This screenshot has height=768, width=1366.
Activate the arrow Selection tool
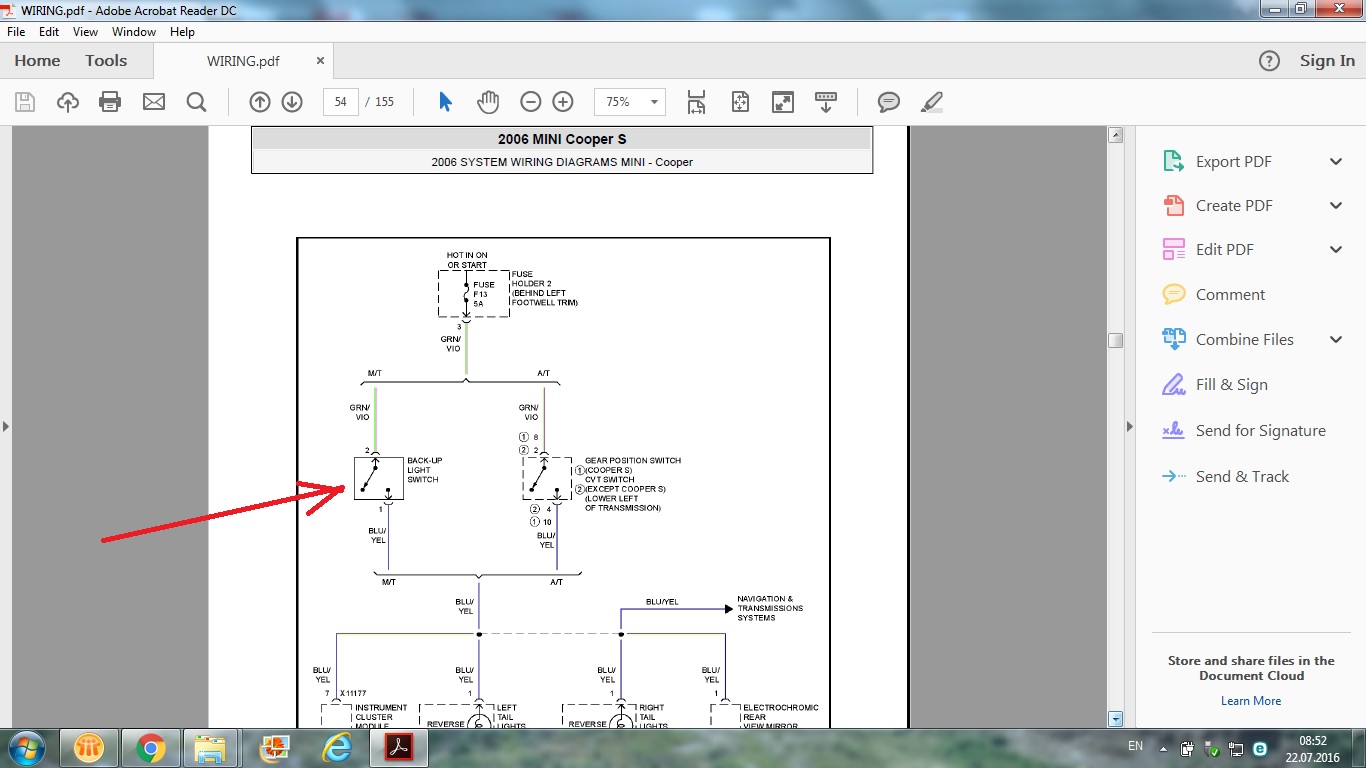click(446, 102)
